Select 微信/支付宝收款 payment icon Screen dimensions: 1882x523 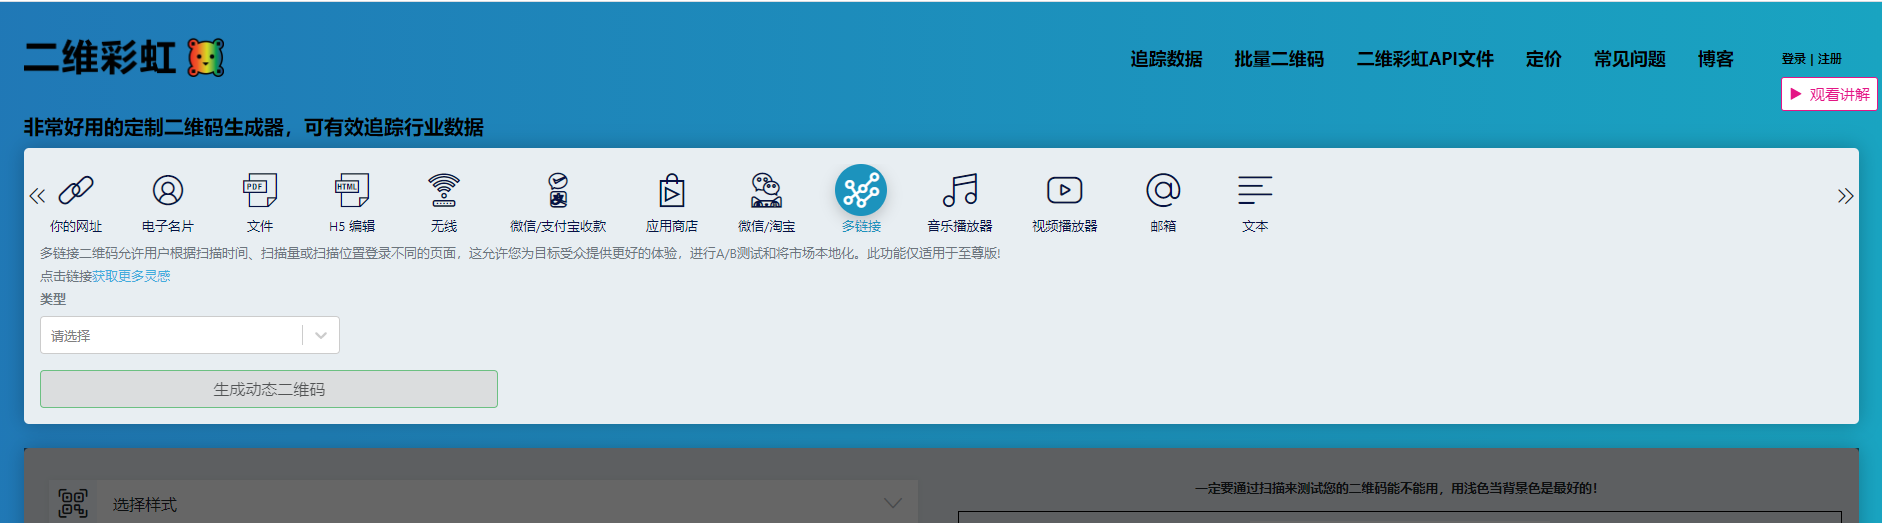[558, 190]
